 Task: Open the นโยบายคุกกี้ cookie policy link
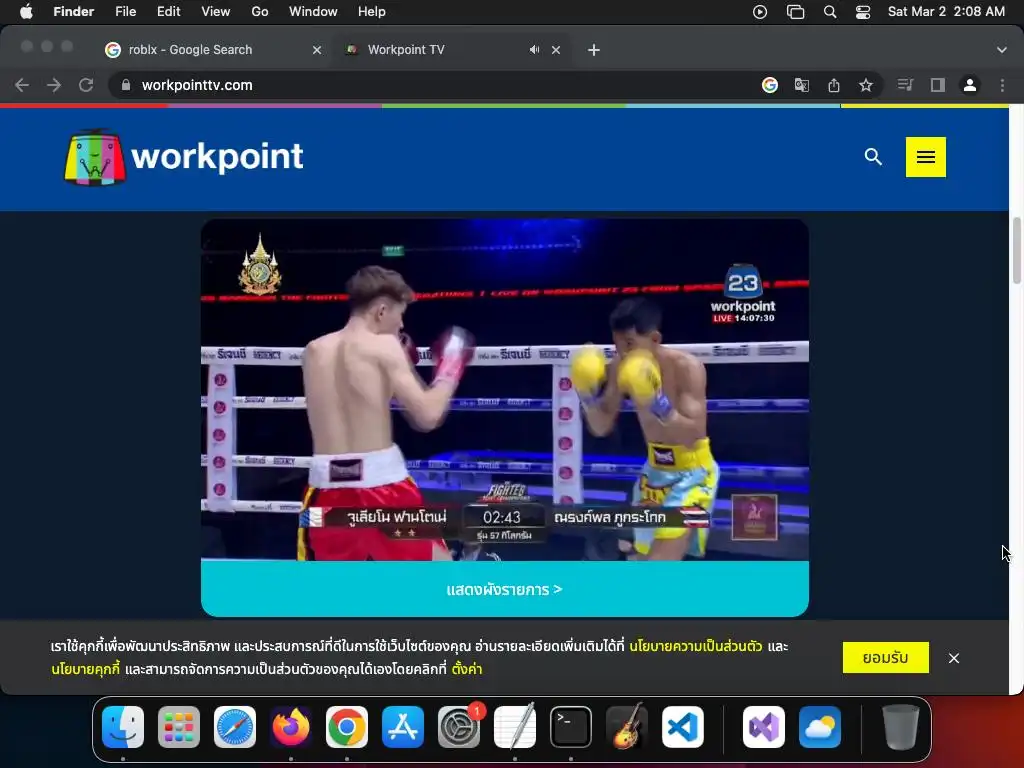tap(86, 669)
